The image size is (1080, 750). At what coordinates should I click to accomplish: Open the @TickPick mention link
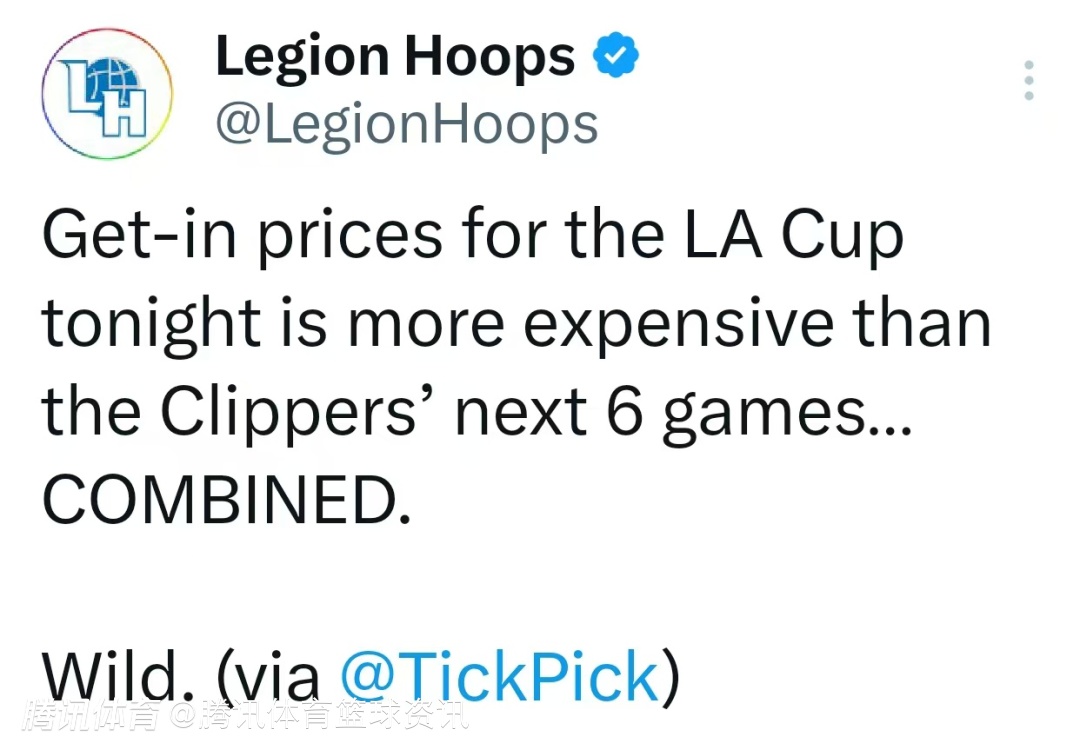tap(500, 677)
